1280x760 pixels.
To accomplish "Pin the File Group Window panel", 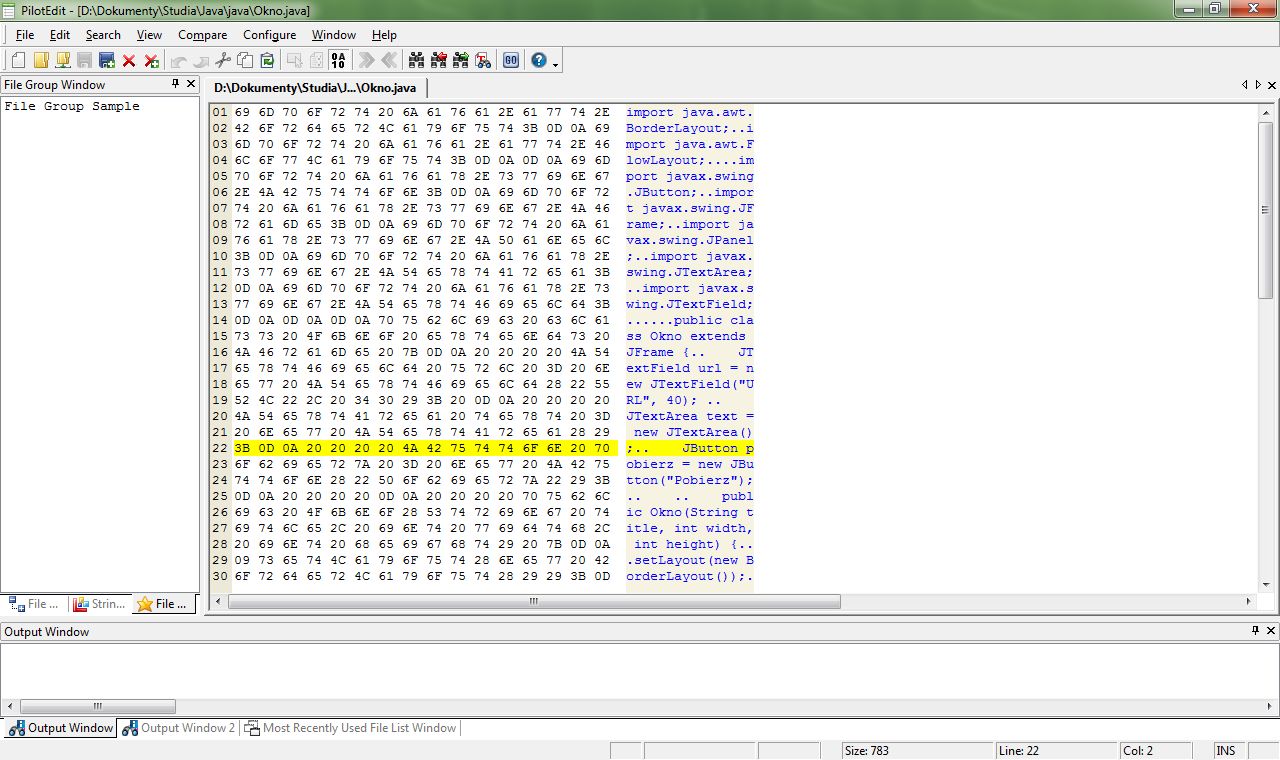I will coord(176,84).
